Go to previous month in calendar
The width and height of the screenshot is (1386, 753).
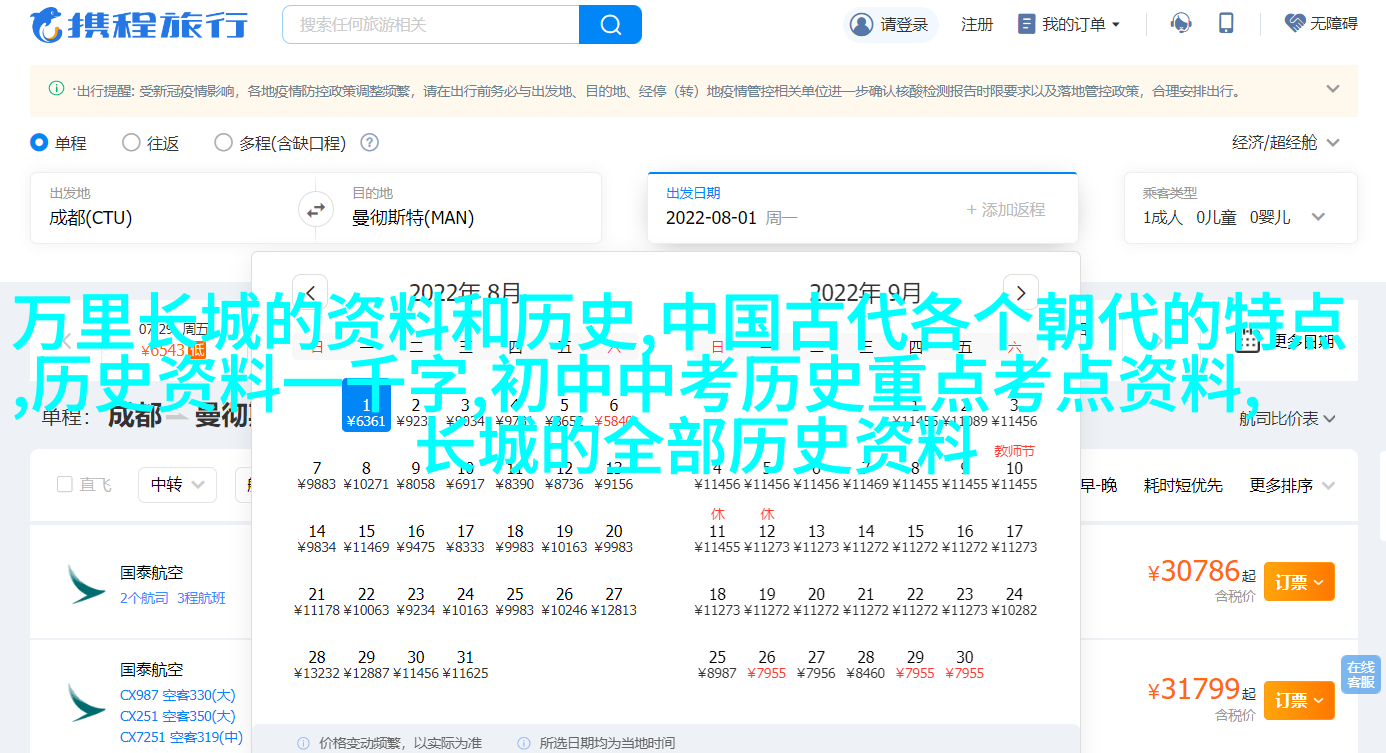click(x=310, y=293)
